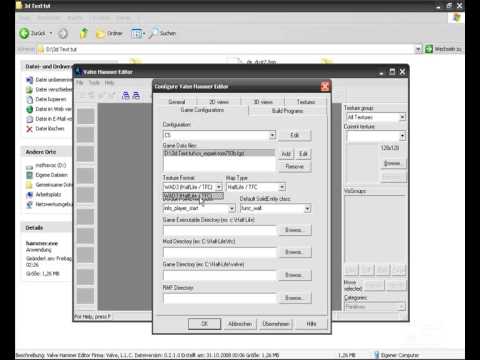
Task: Open the Explorer views icon menu
Action: pyautogui.click(x=138, y=33)
